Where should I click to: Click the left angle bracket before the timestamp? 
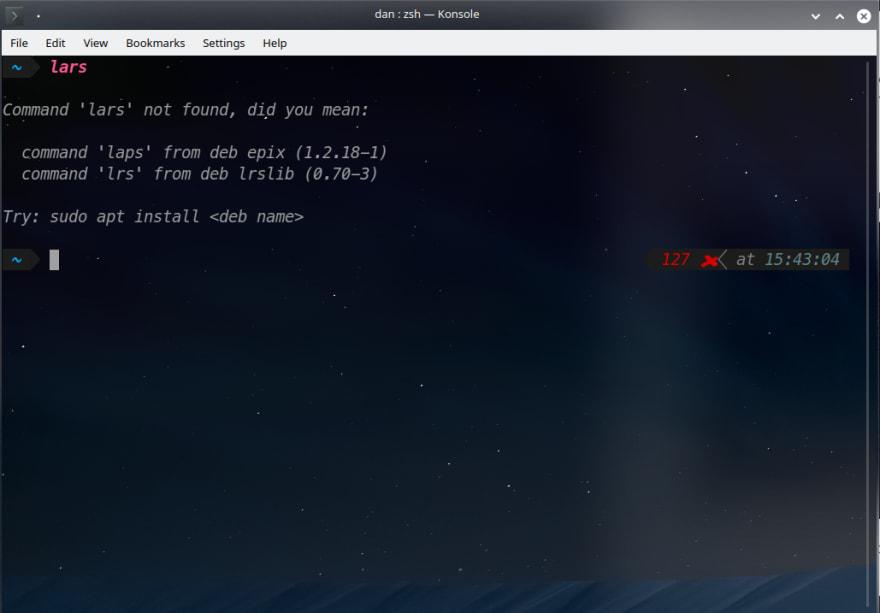tap(726, 259)
